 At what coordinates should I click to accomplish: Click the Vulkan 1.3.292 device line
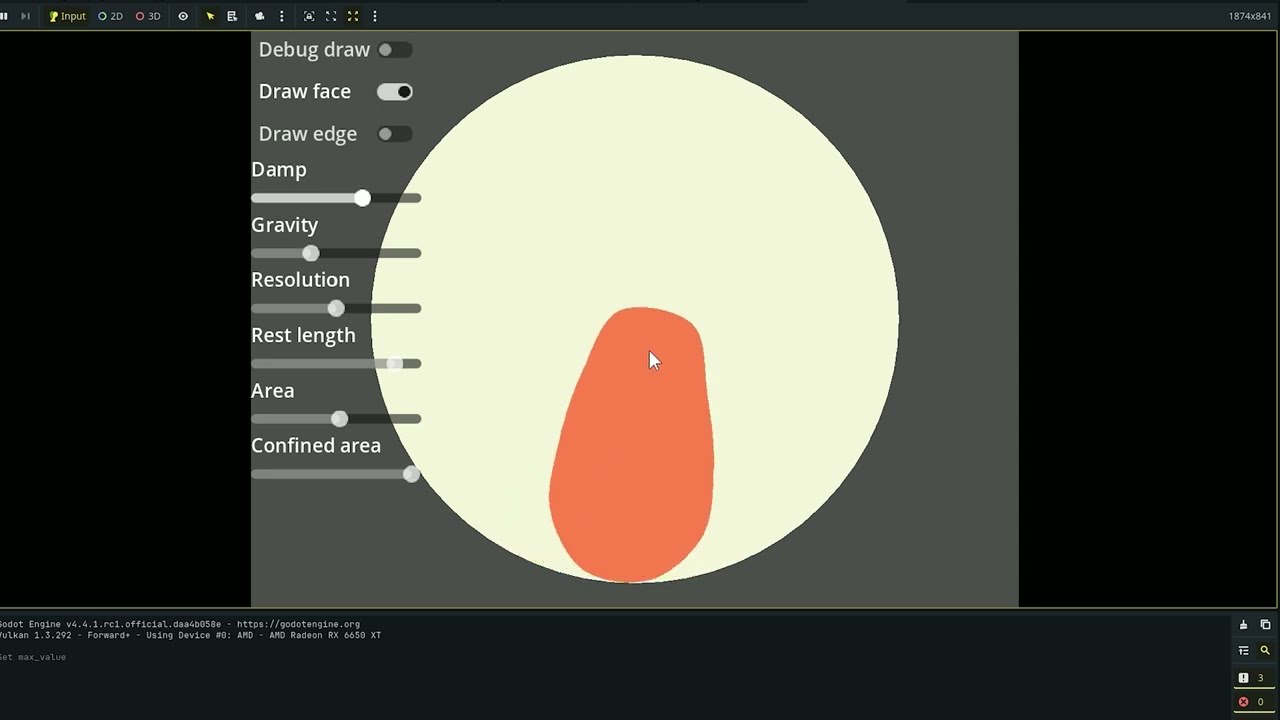[190, 635]
